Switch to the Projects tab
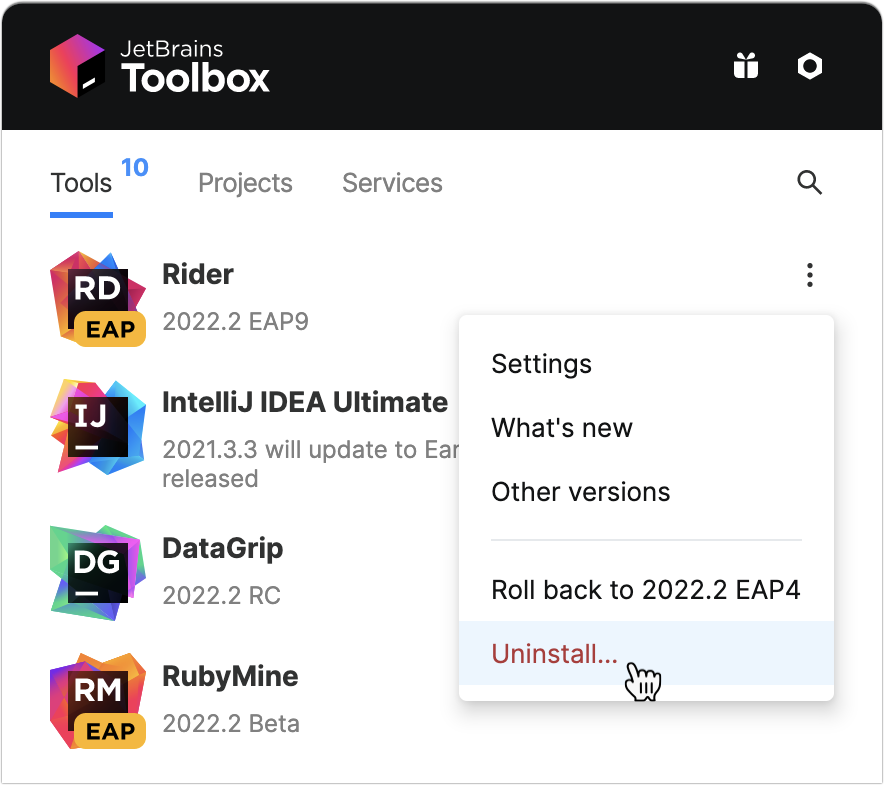Viewport: 884px width, 785px height. pyautogui.click(x=245, y=183)
